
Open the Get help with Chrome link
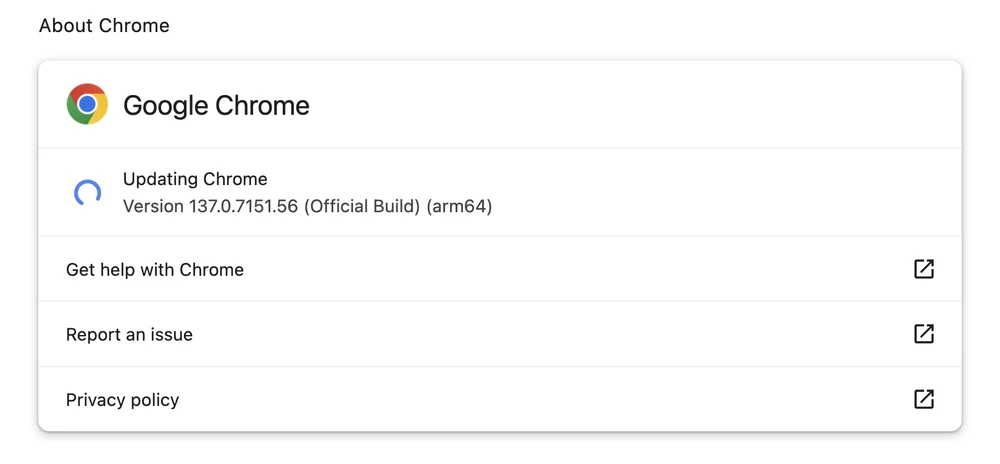click(x=155, y=270)
